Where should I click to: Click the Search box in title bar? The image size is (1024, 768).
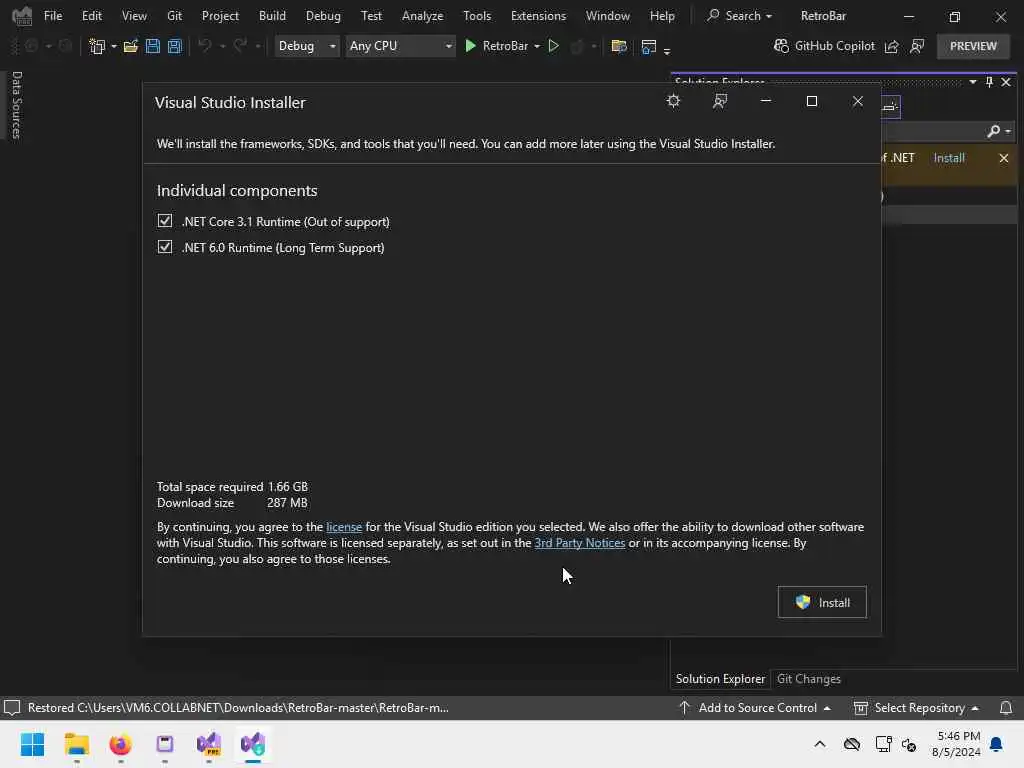click(x=739, y=16)
